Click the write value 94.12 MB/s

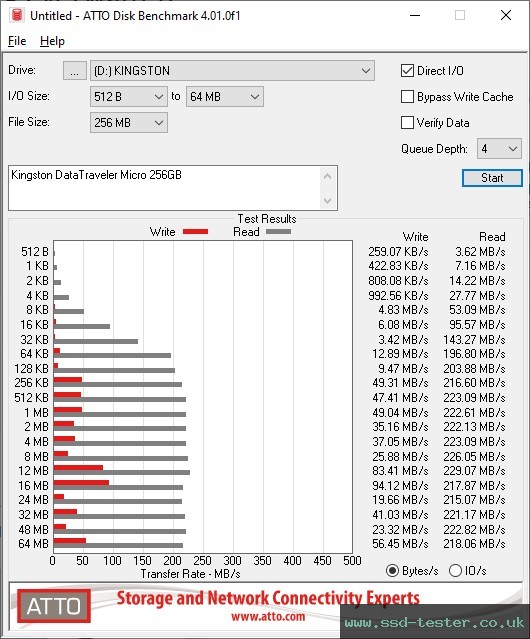pyautogui.click(x=400, y=486)
